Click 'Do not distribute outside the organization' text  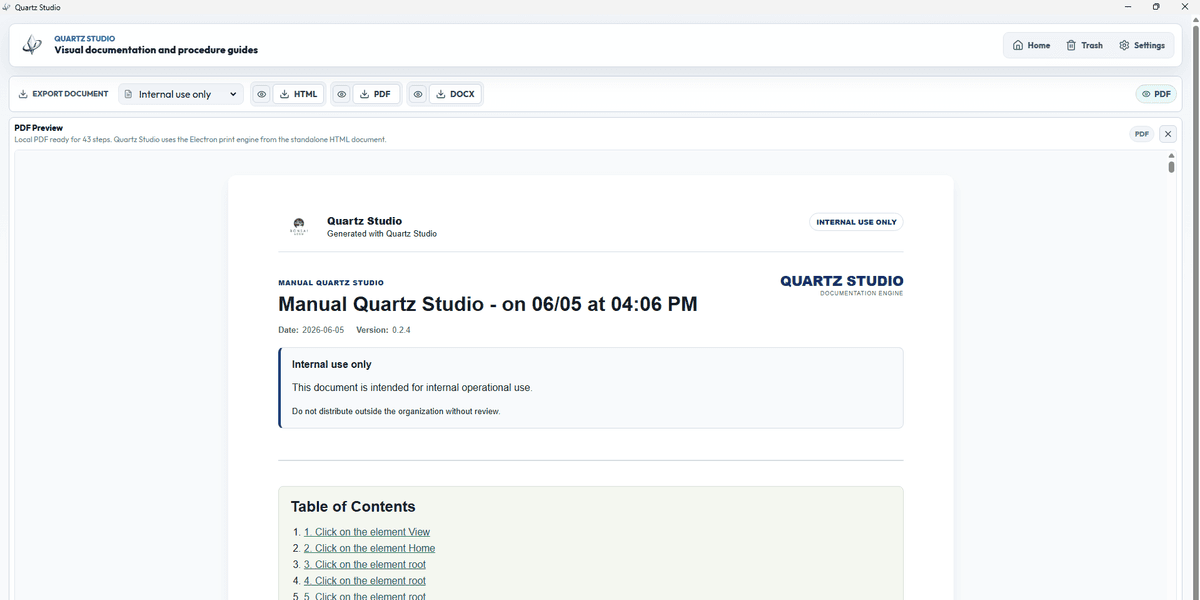(396, 411)
